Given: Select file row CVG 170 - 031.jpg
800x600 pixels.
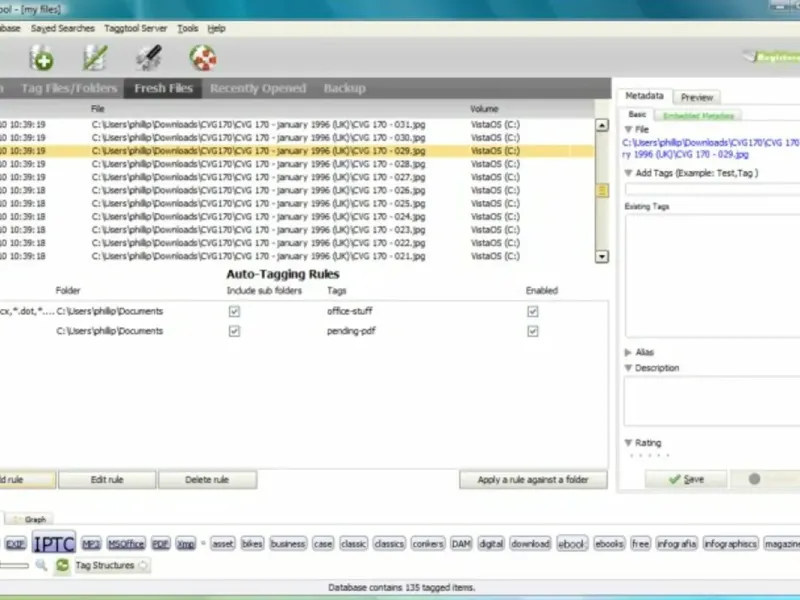Looking at the screenshot, I should tap(297, 124).
